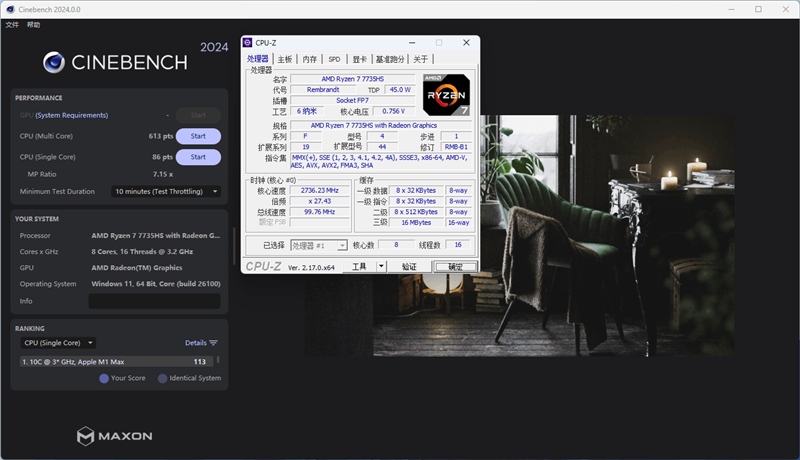
Task: Start the CPU (Multi Core) test
Action: click(198, 136)
